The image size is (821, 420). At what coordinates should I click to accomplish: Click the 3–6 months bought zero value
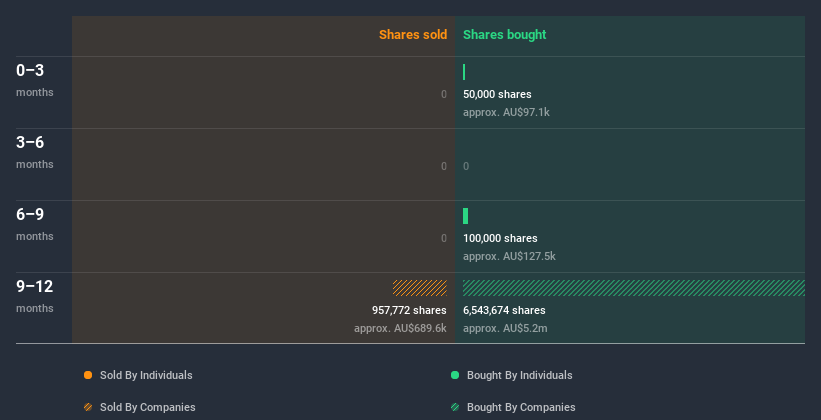click(x=466, y=167)
